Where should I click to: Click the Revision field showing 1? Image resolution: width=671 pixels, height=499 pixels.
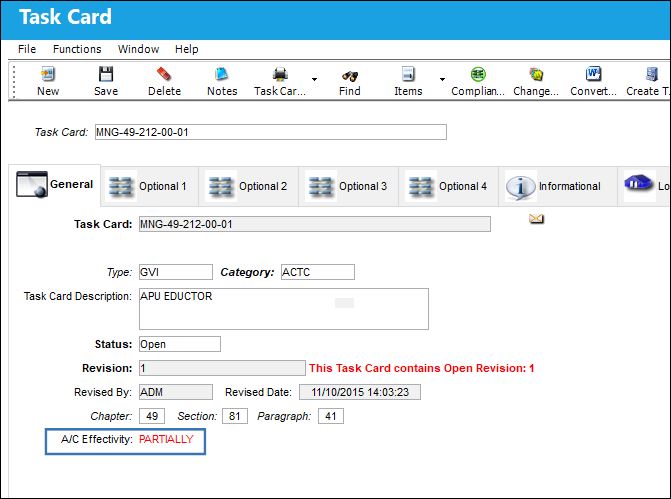[222, 368]
